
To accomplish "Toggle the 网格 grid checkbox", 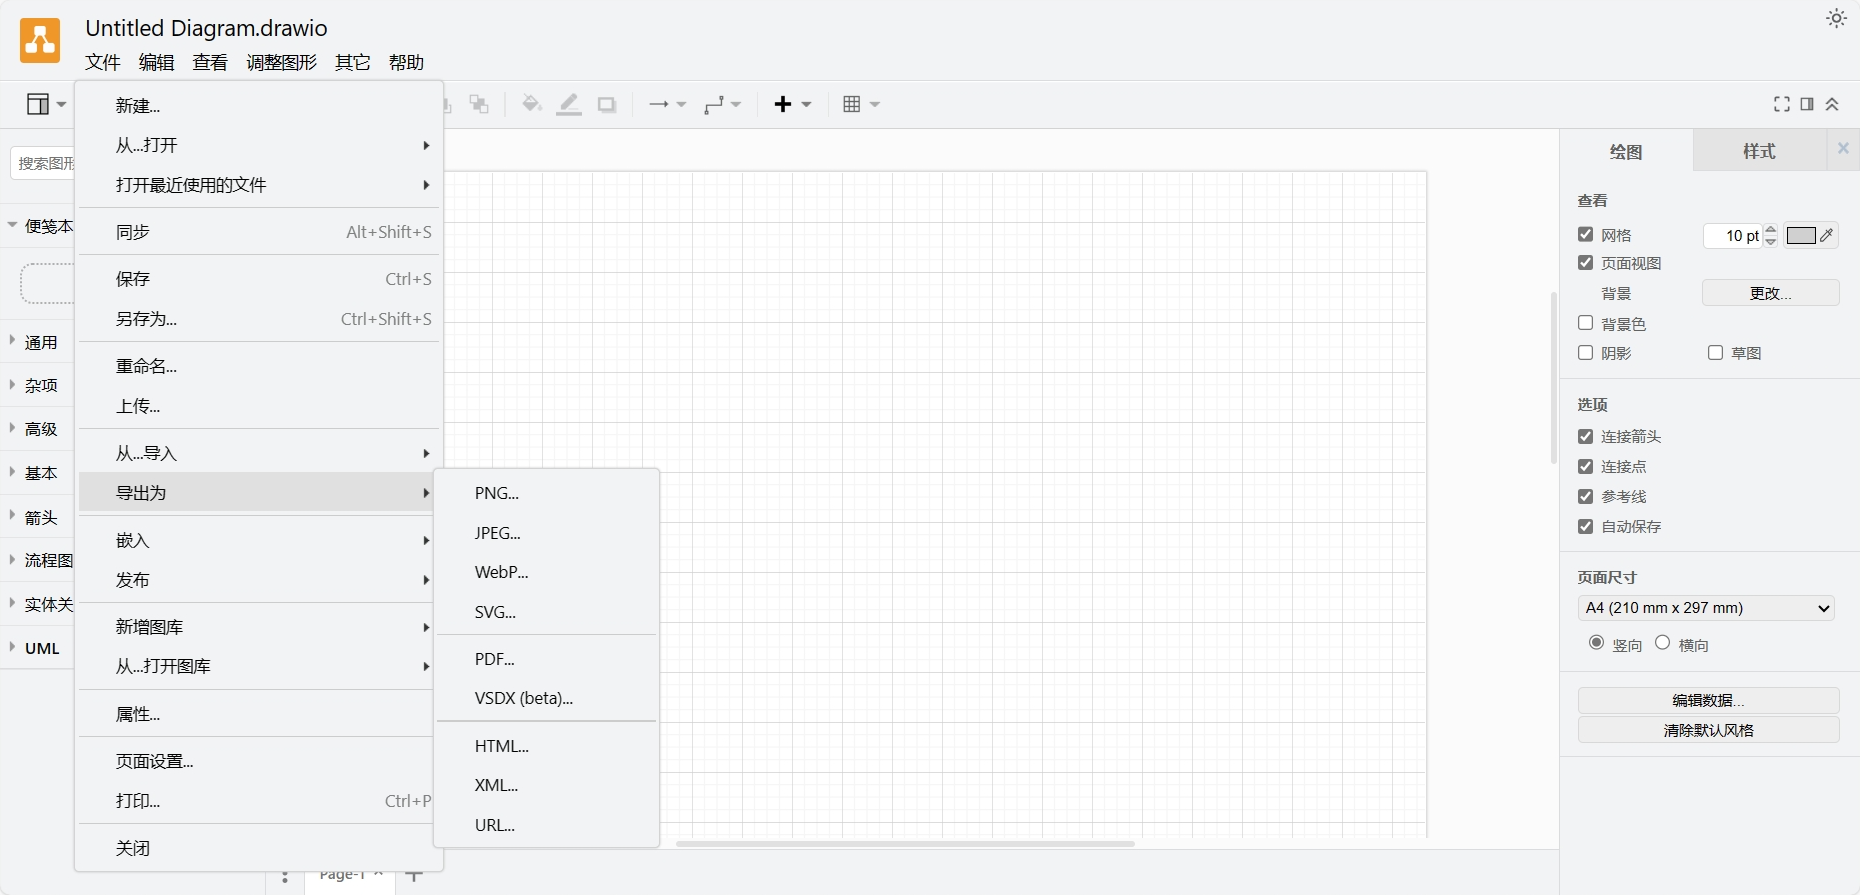I will click(1585, 234).
